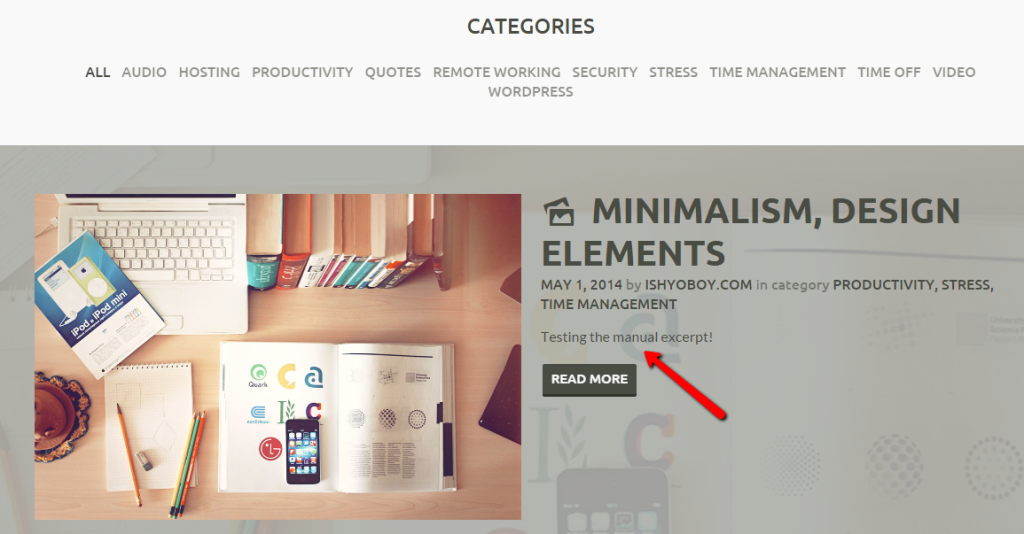Show posts in TIME OFF category
This screenshot has height=534, width=1024.
click(x=889, y=72)
